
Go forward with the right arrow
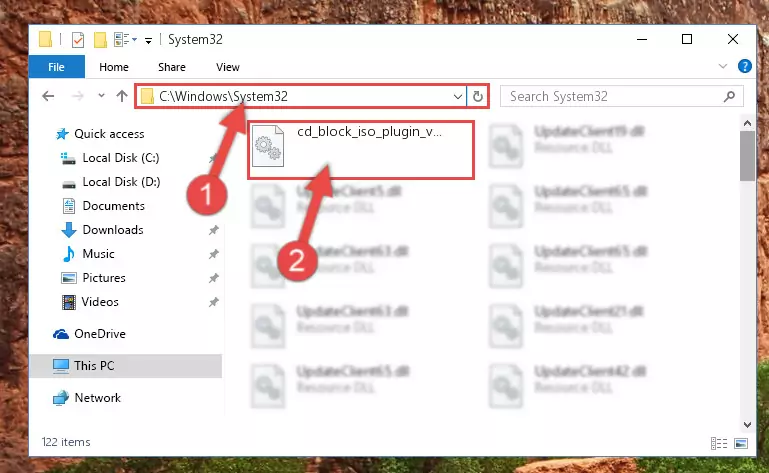click(x=77, y=96)
